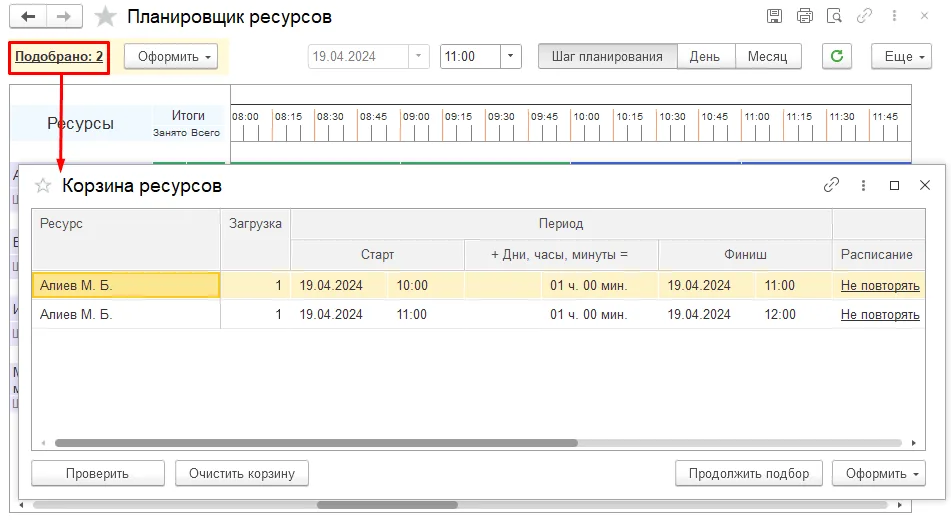951x522 pixels.
Task: Click the Проверить button
Action: tap(98, 473)
